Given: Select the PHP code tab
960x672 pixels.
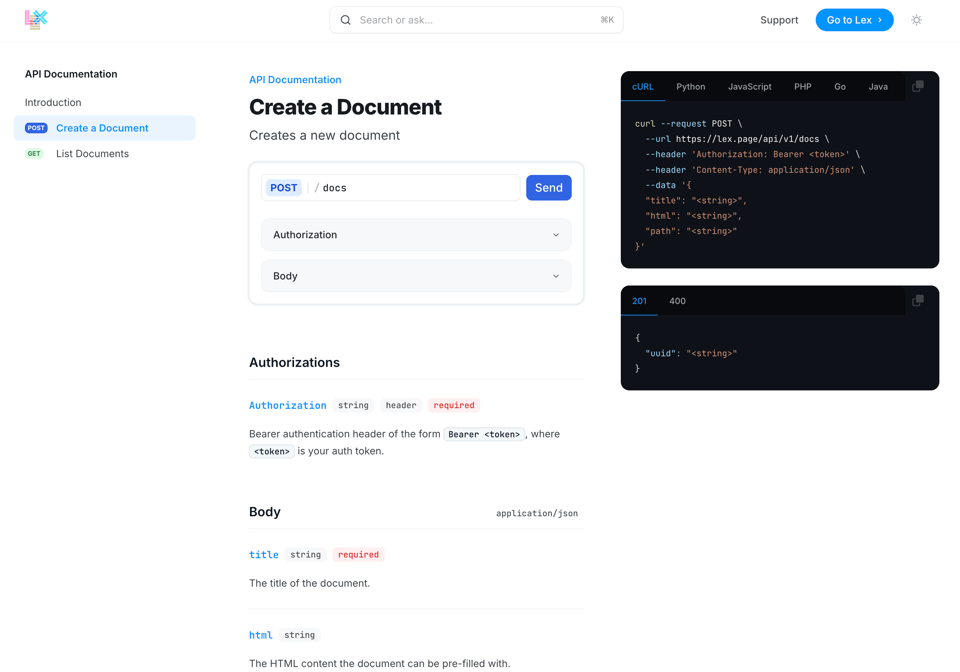Looking at the screenshot, I should coord(802,87).
